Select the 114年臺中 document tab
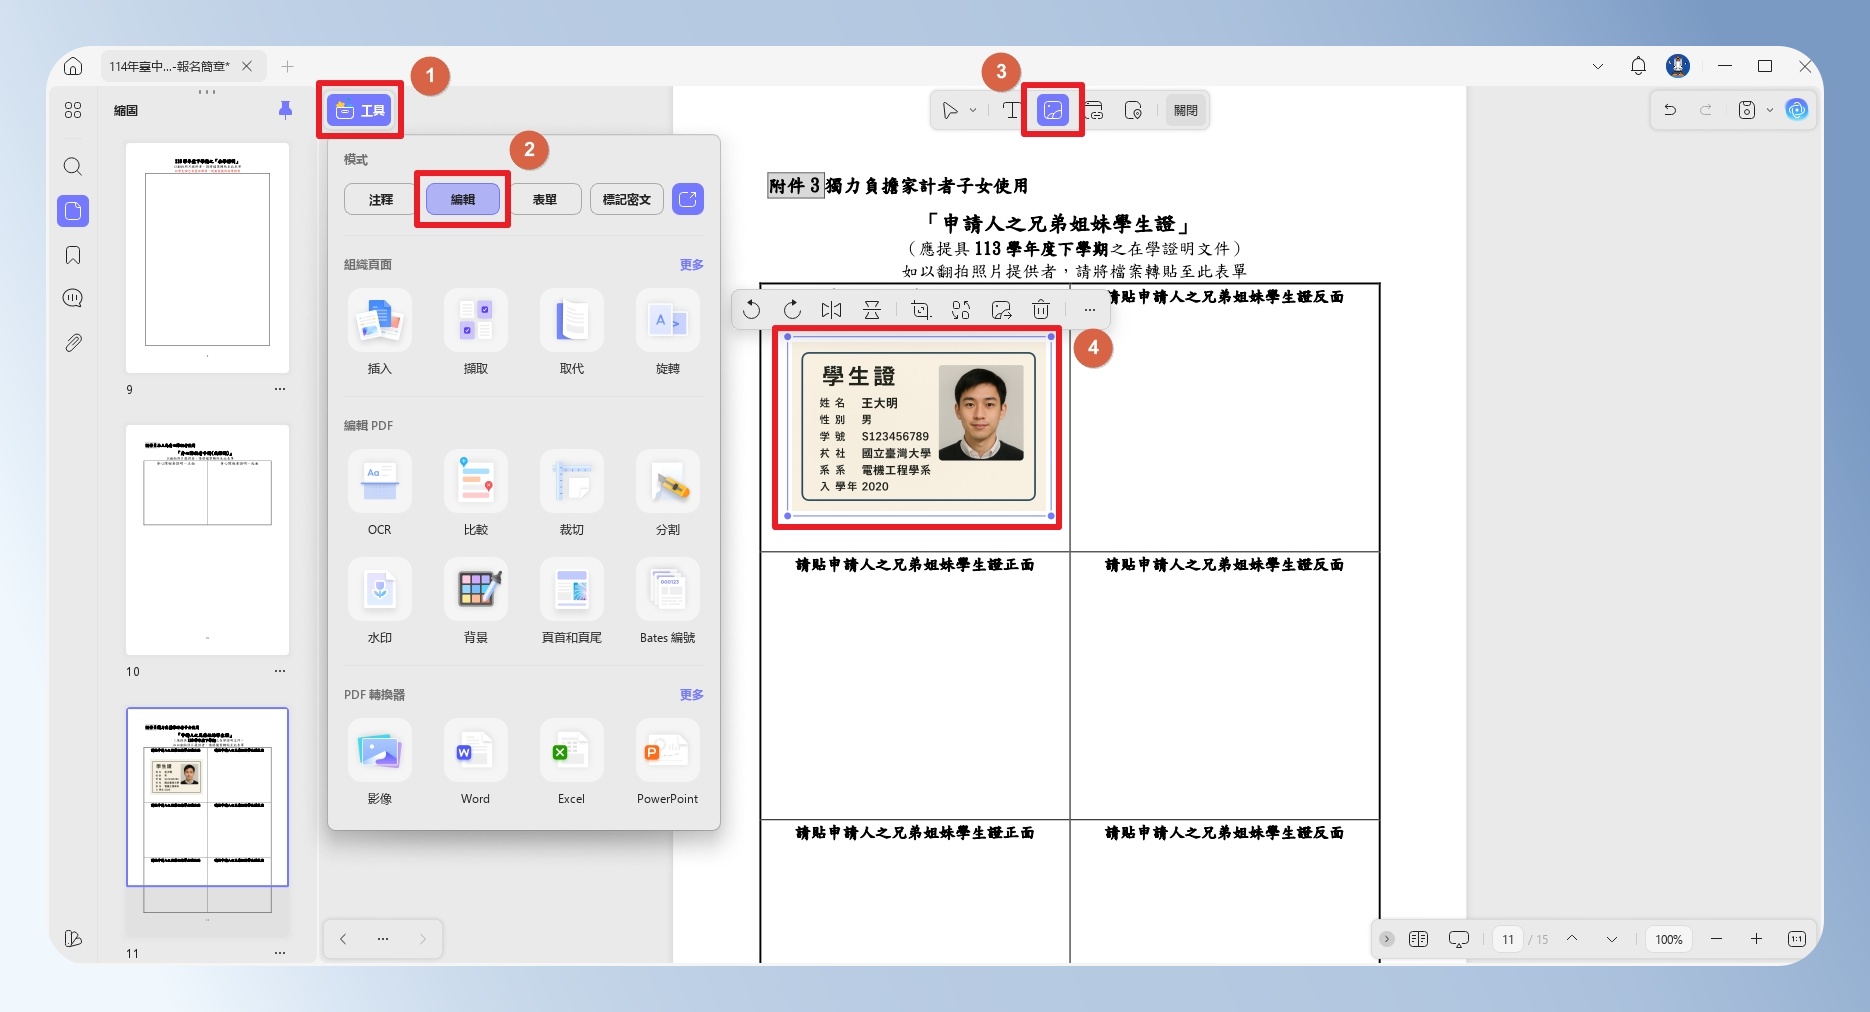The width and height of the screenshot is (1870, 1012). [169, 66]
